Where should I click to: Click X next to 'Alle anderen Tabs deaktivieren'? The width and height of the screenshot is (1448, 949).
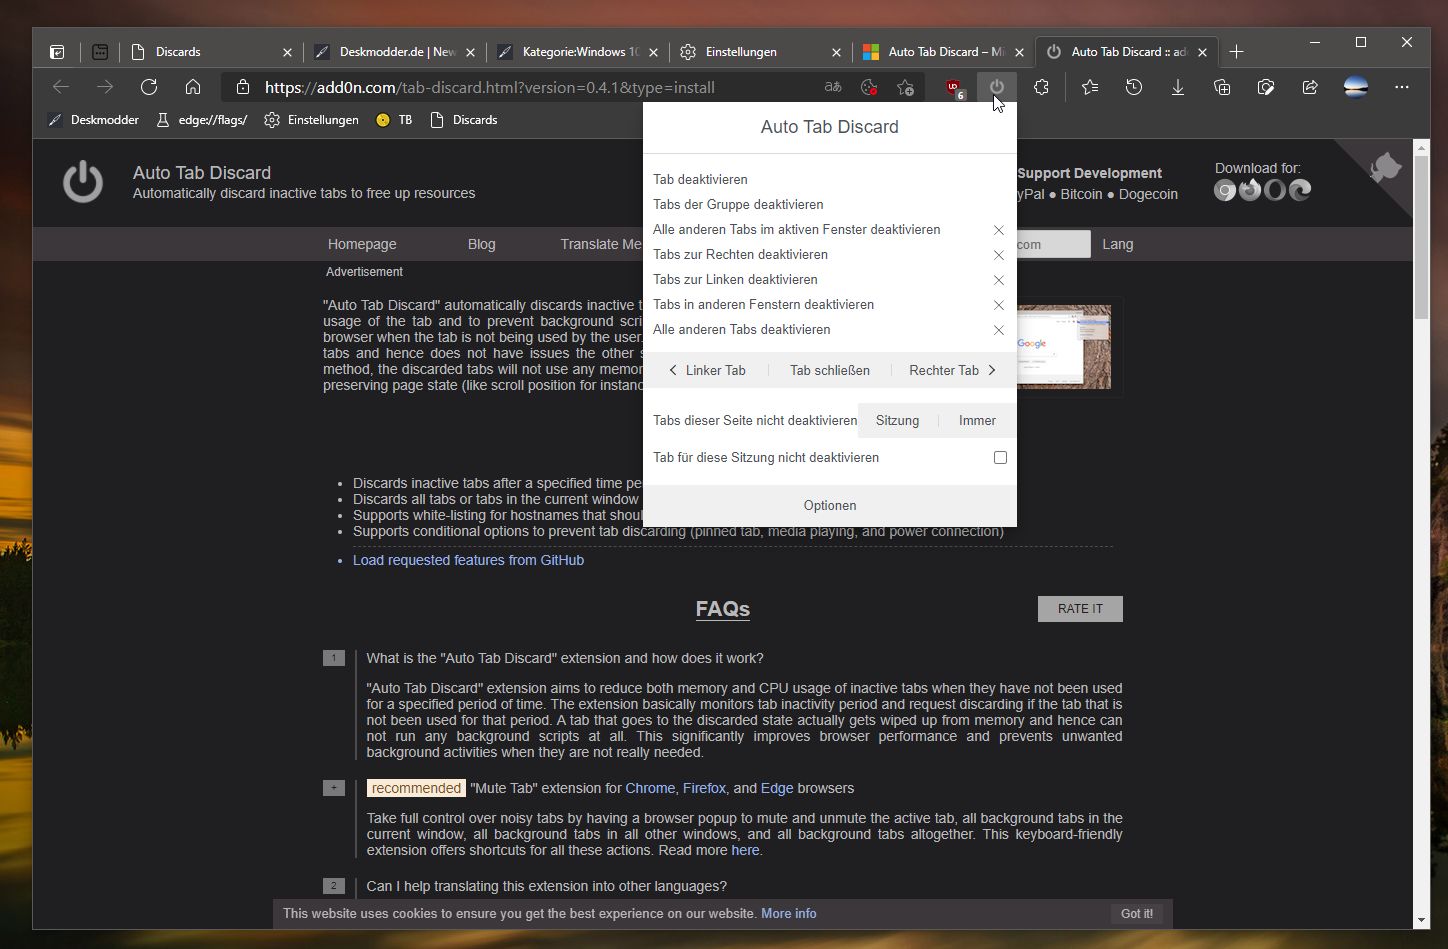coord(998,330)
